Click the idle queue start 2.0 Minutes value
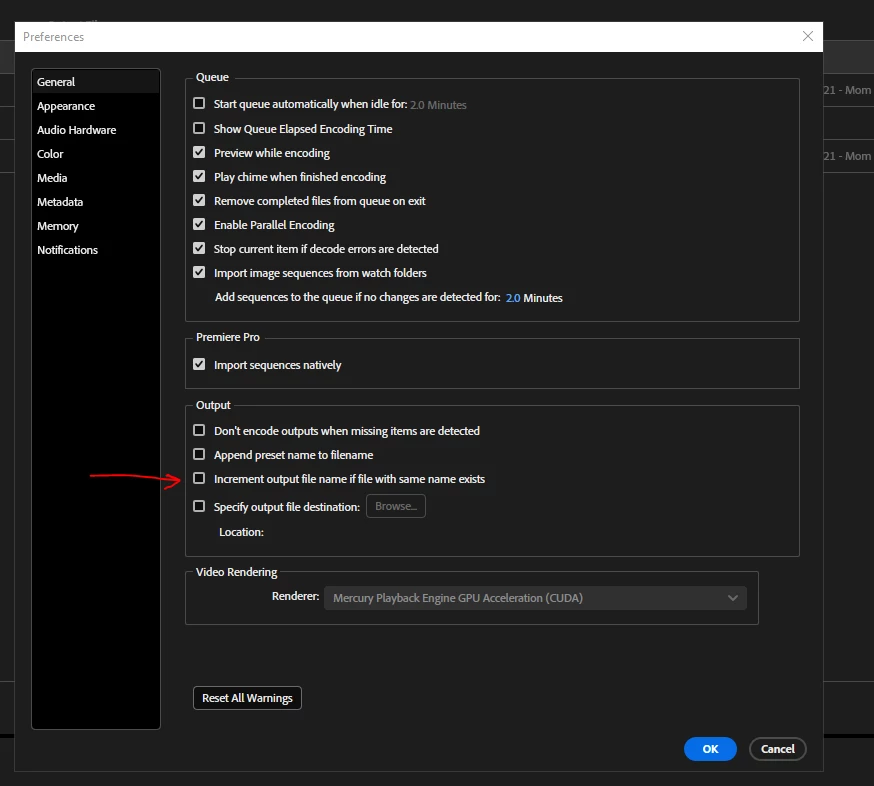The width and height of the screenshot is (874, 786). (x=438, y=105)
